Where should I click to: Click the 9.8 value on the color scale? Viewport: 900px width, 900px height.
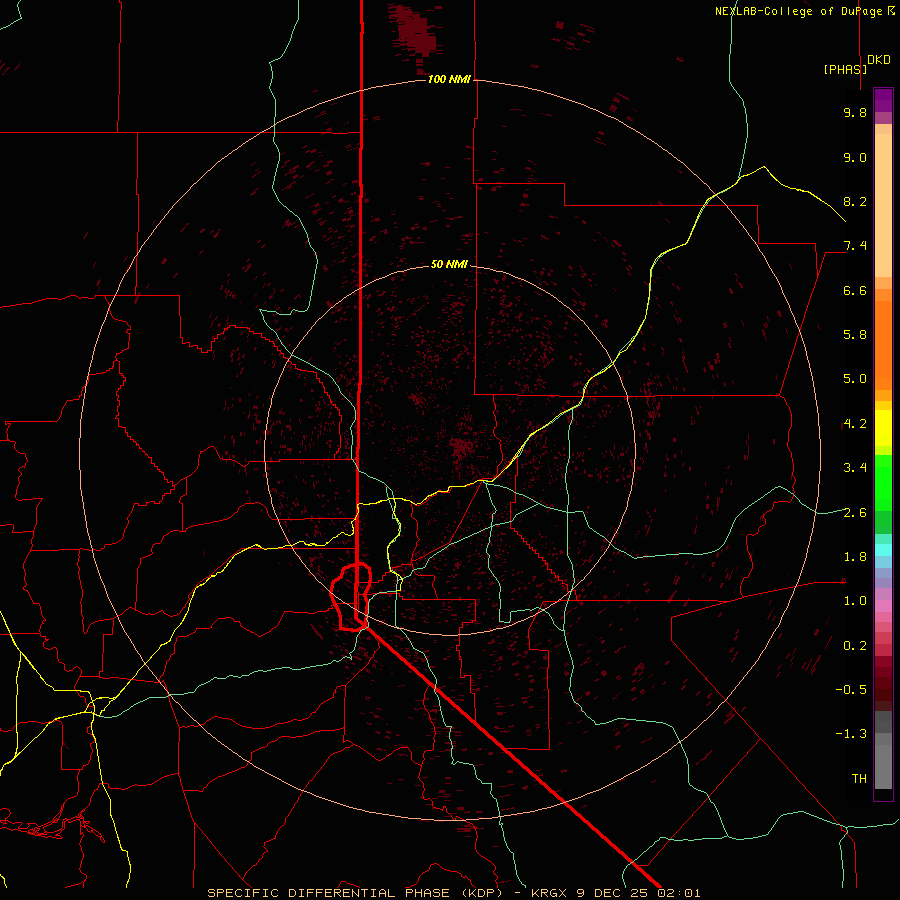855,112
